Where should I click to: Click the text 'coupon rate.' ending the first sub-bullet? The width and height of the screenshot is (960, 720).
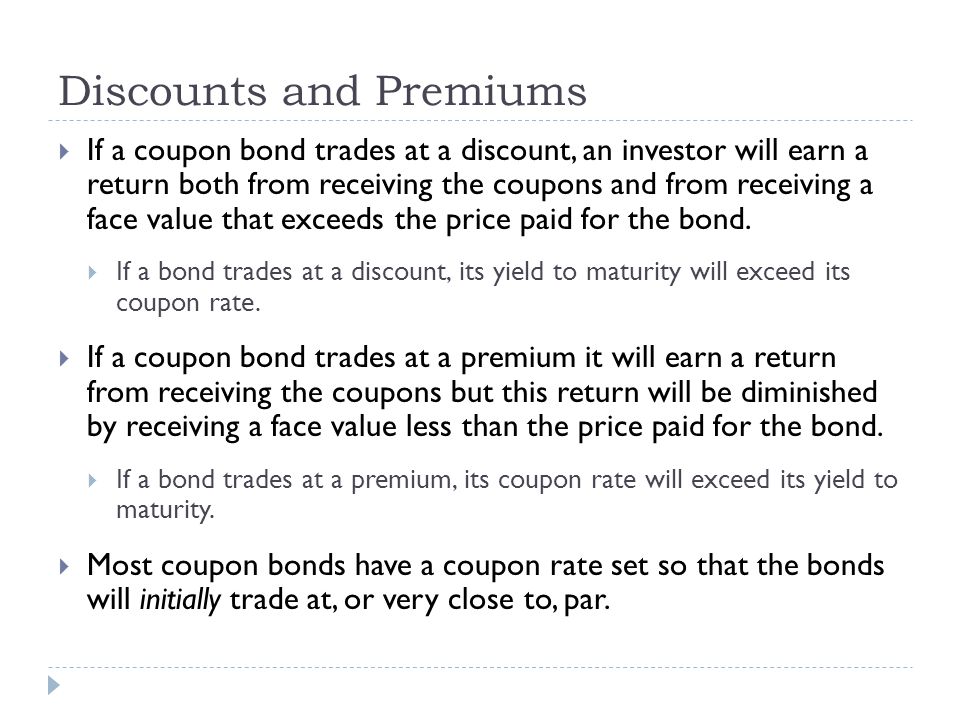click(x=188, y=303)
